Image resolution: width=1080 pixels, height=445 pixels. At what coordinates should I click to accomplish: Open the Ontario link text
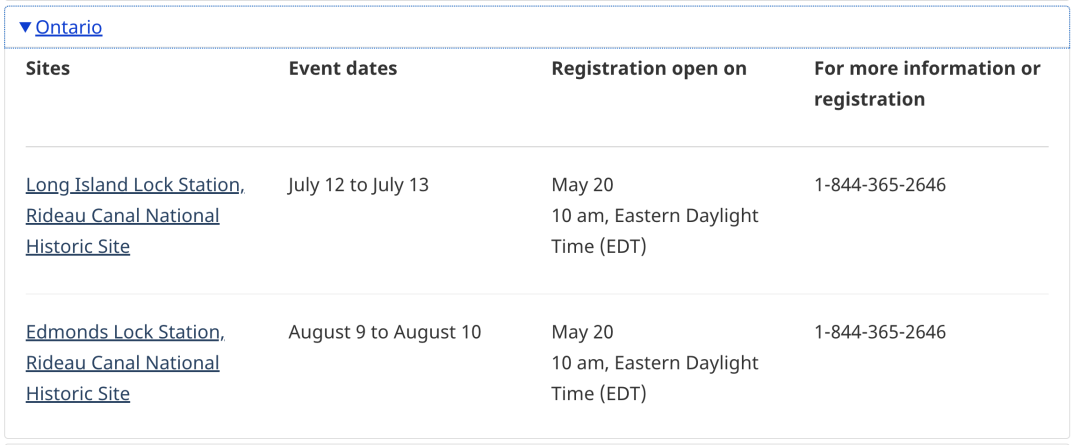pyautogui.click(x=69, y=28)
